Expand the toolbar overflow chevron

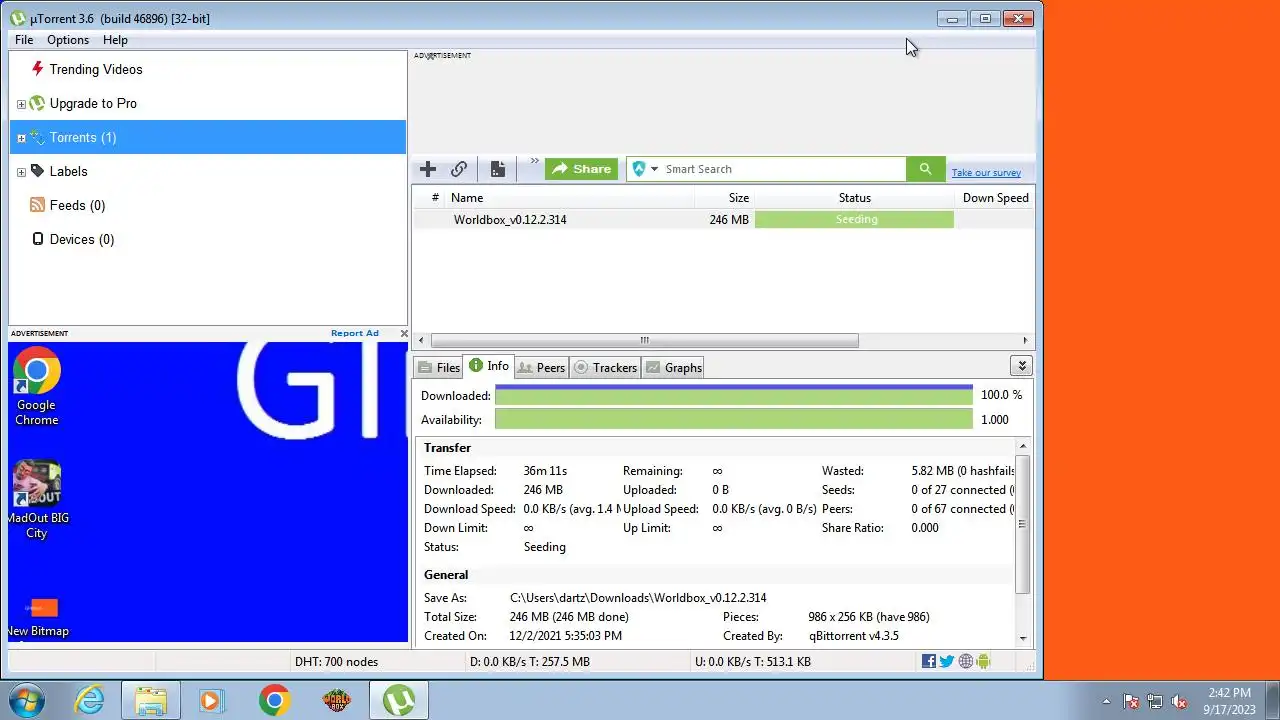[x=534, y=161]
